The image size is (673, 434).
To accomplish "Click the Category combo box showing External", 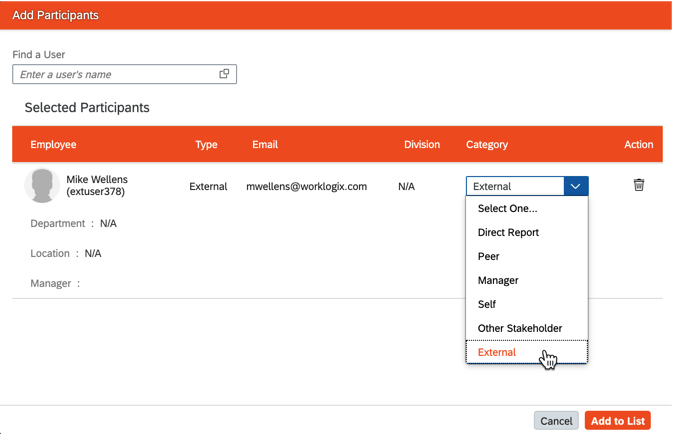I will pyautogui.click(x=515, y=186).
